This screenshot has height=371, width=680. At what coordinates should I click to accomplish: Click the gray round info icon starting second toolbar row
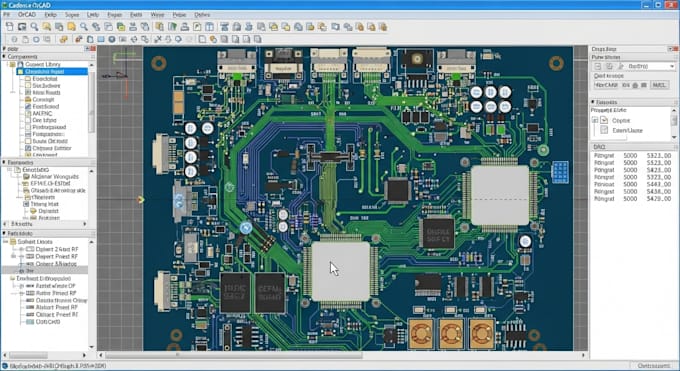pos(14,39)
